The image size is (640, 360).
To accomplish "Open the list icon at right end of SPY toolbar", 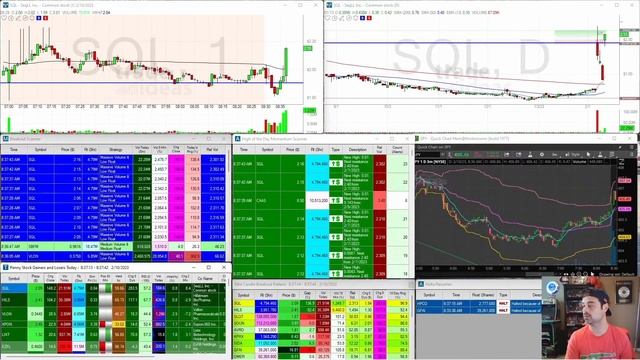I will [612, 155].
